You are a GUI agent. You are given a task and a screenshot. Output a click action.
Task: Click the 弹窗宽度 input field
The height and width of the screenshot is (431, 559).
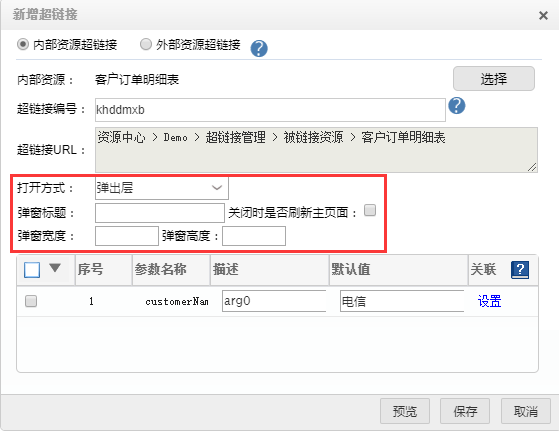[x=127, y=236]
